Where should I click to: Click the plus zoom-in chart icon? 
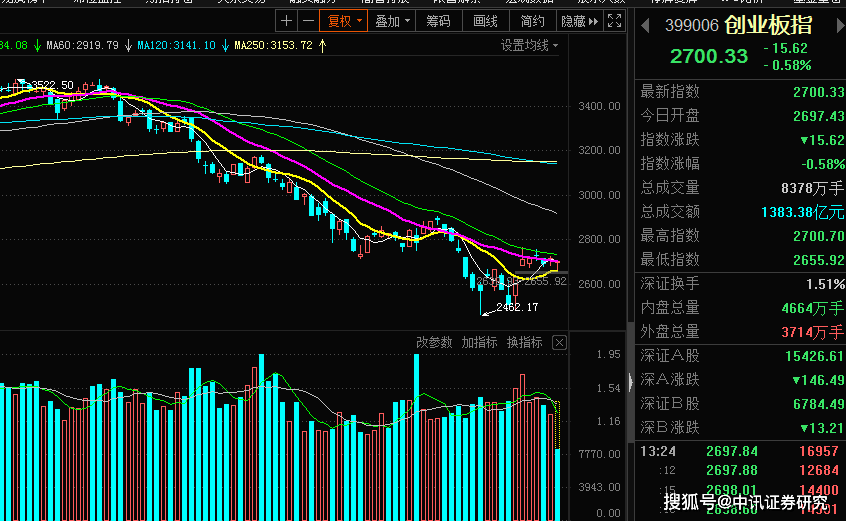[x=286, y=21]
